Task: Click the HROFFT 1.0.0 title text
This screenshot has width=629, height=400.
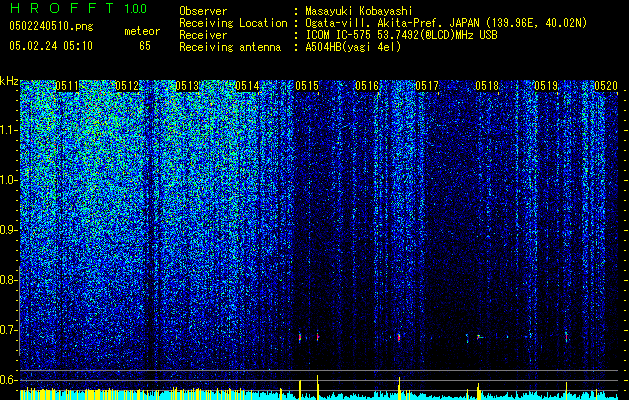Action: 78,8
